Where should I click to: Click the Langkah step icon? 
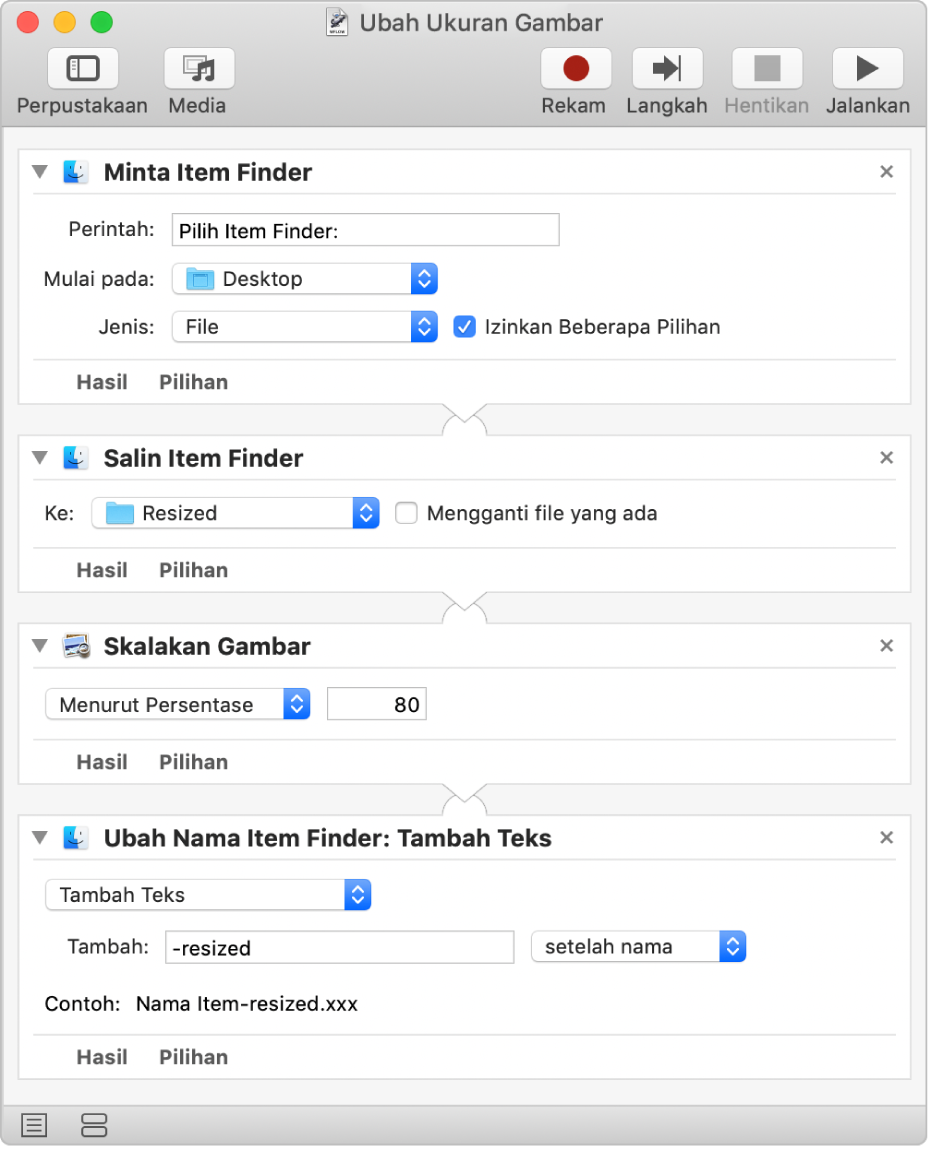[667, 69]
